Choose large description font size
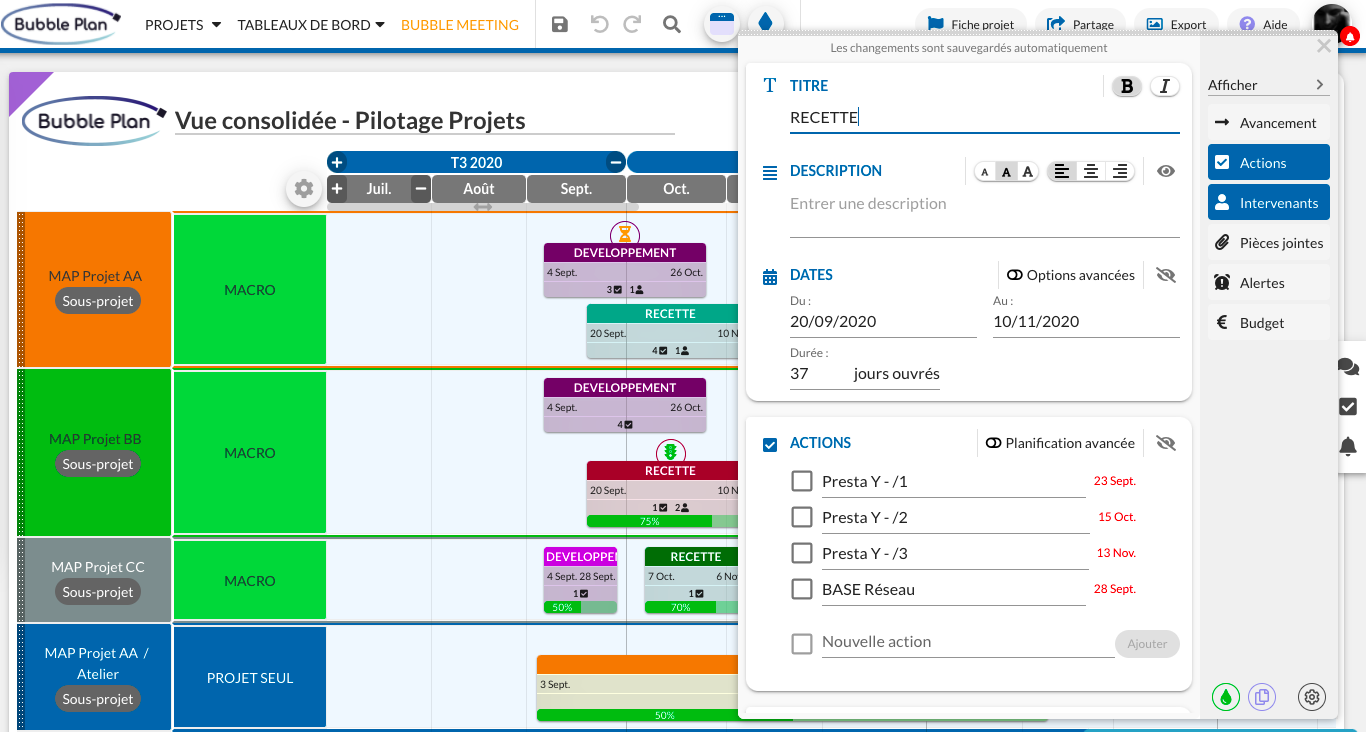 coord(1027,172)
